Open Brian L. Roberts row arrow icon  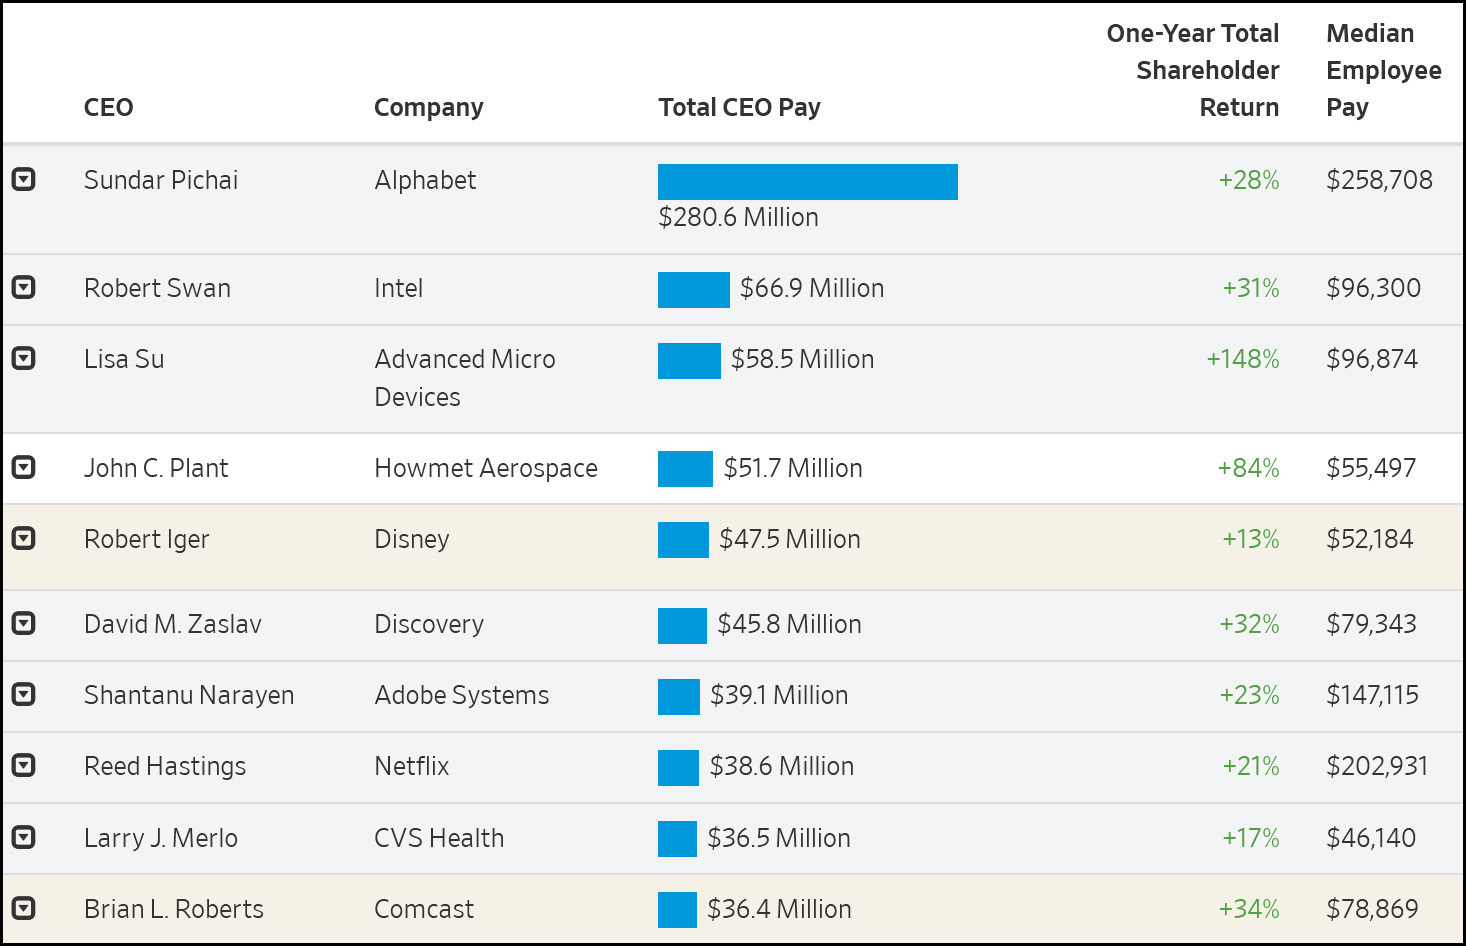click(23, 908)
